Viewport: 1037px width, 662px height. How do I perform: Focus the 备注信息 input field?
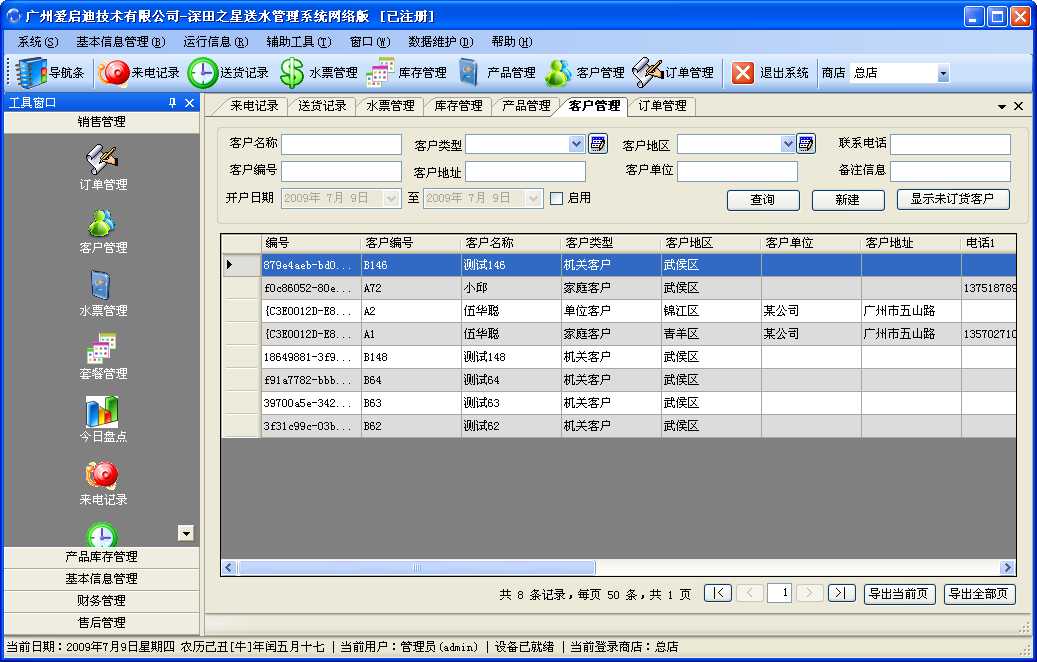point(950,171)
